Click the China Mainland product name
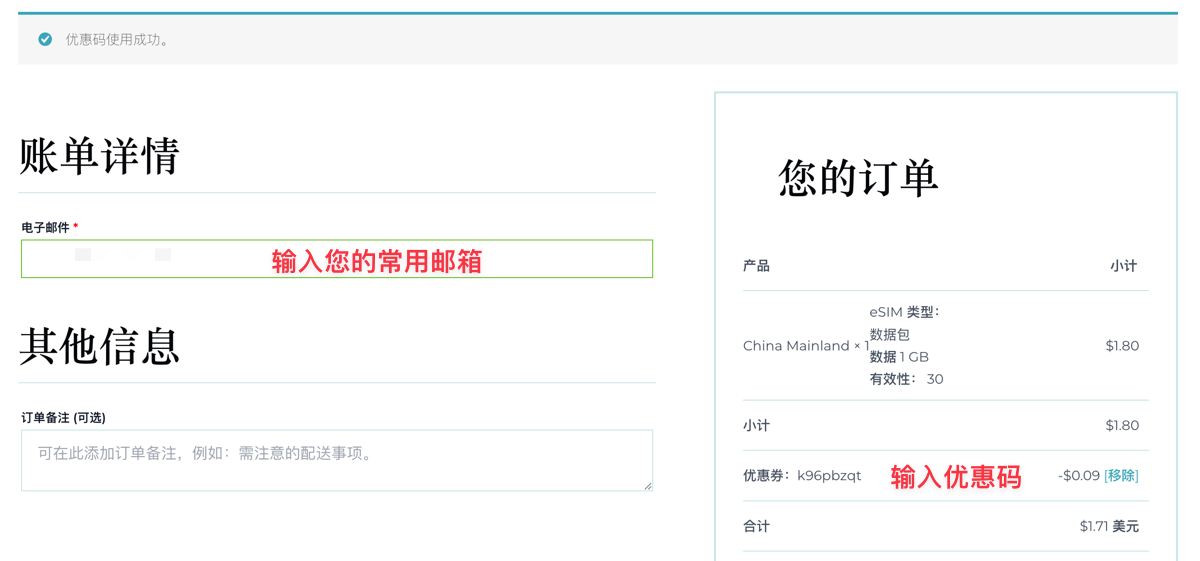1200x561 pixels. coord(796,346)
